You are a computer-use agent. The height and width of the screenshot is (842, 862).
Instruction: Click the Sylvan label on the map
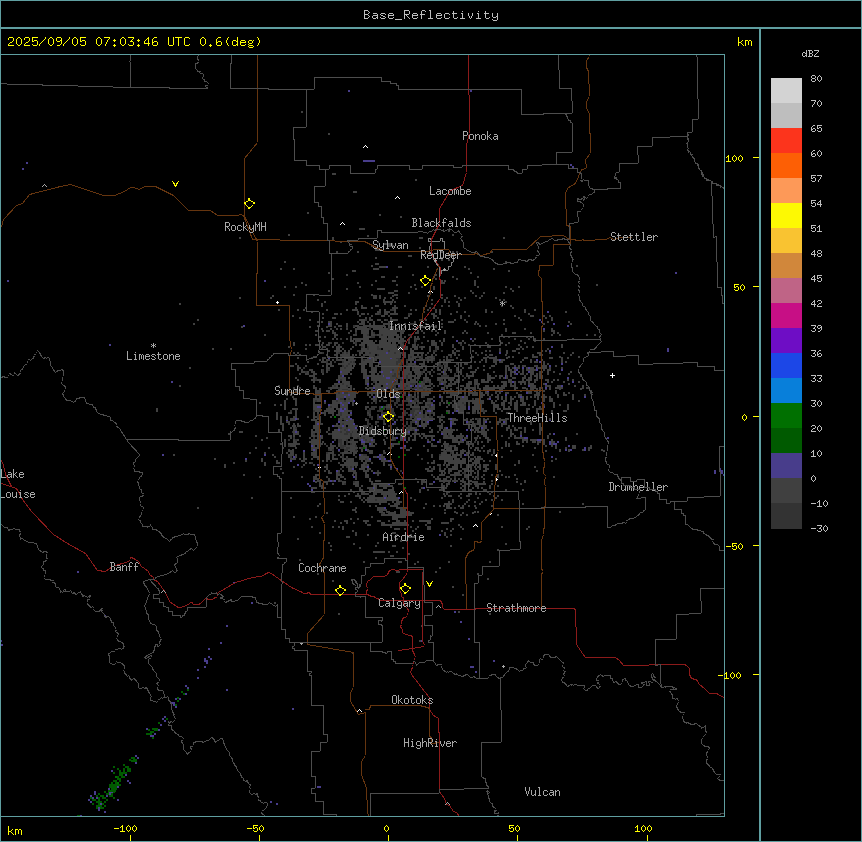pyautogui.click(x=390, y=246)
